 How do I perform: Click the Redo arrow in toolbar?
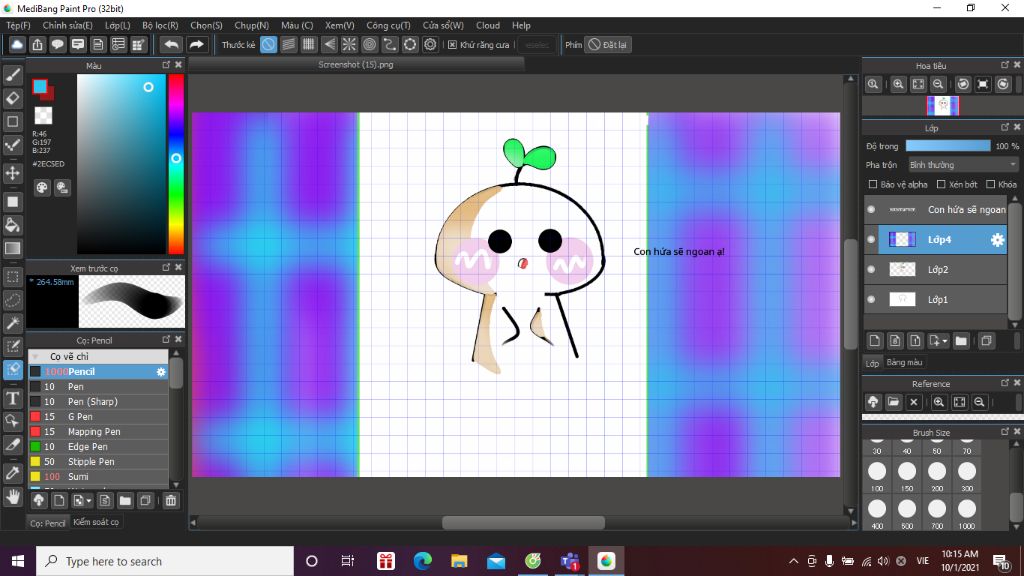click(197, 45)
